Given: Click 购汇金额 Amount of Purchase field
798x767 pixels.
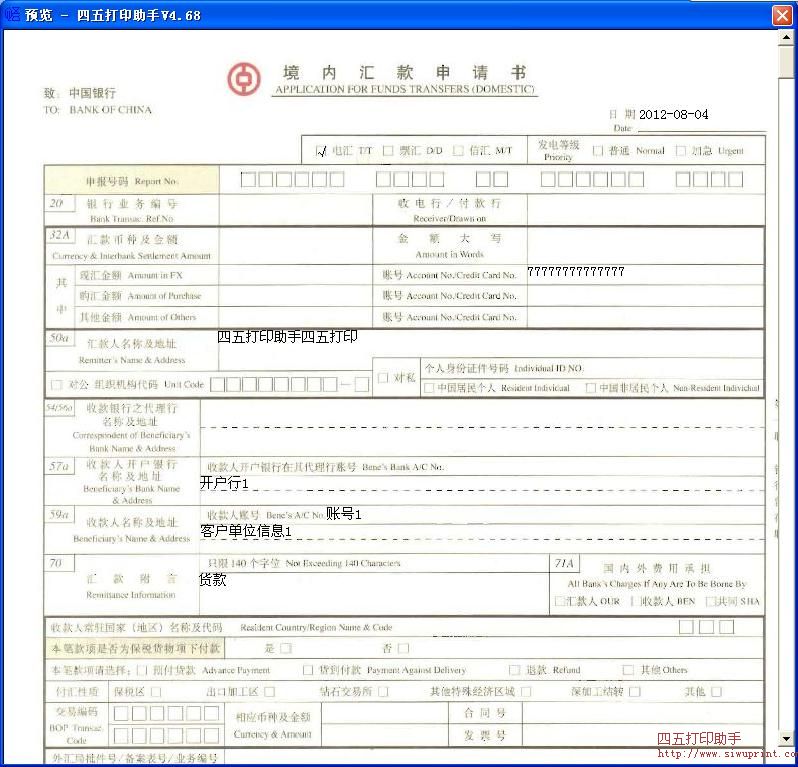Looking at the screenshot, I should (296, 296).
